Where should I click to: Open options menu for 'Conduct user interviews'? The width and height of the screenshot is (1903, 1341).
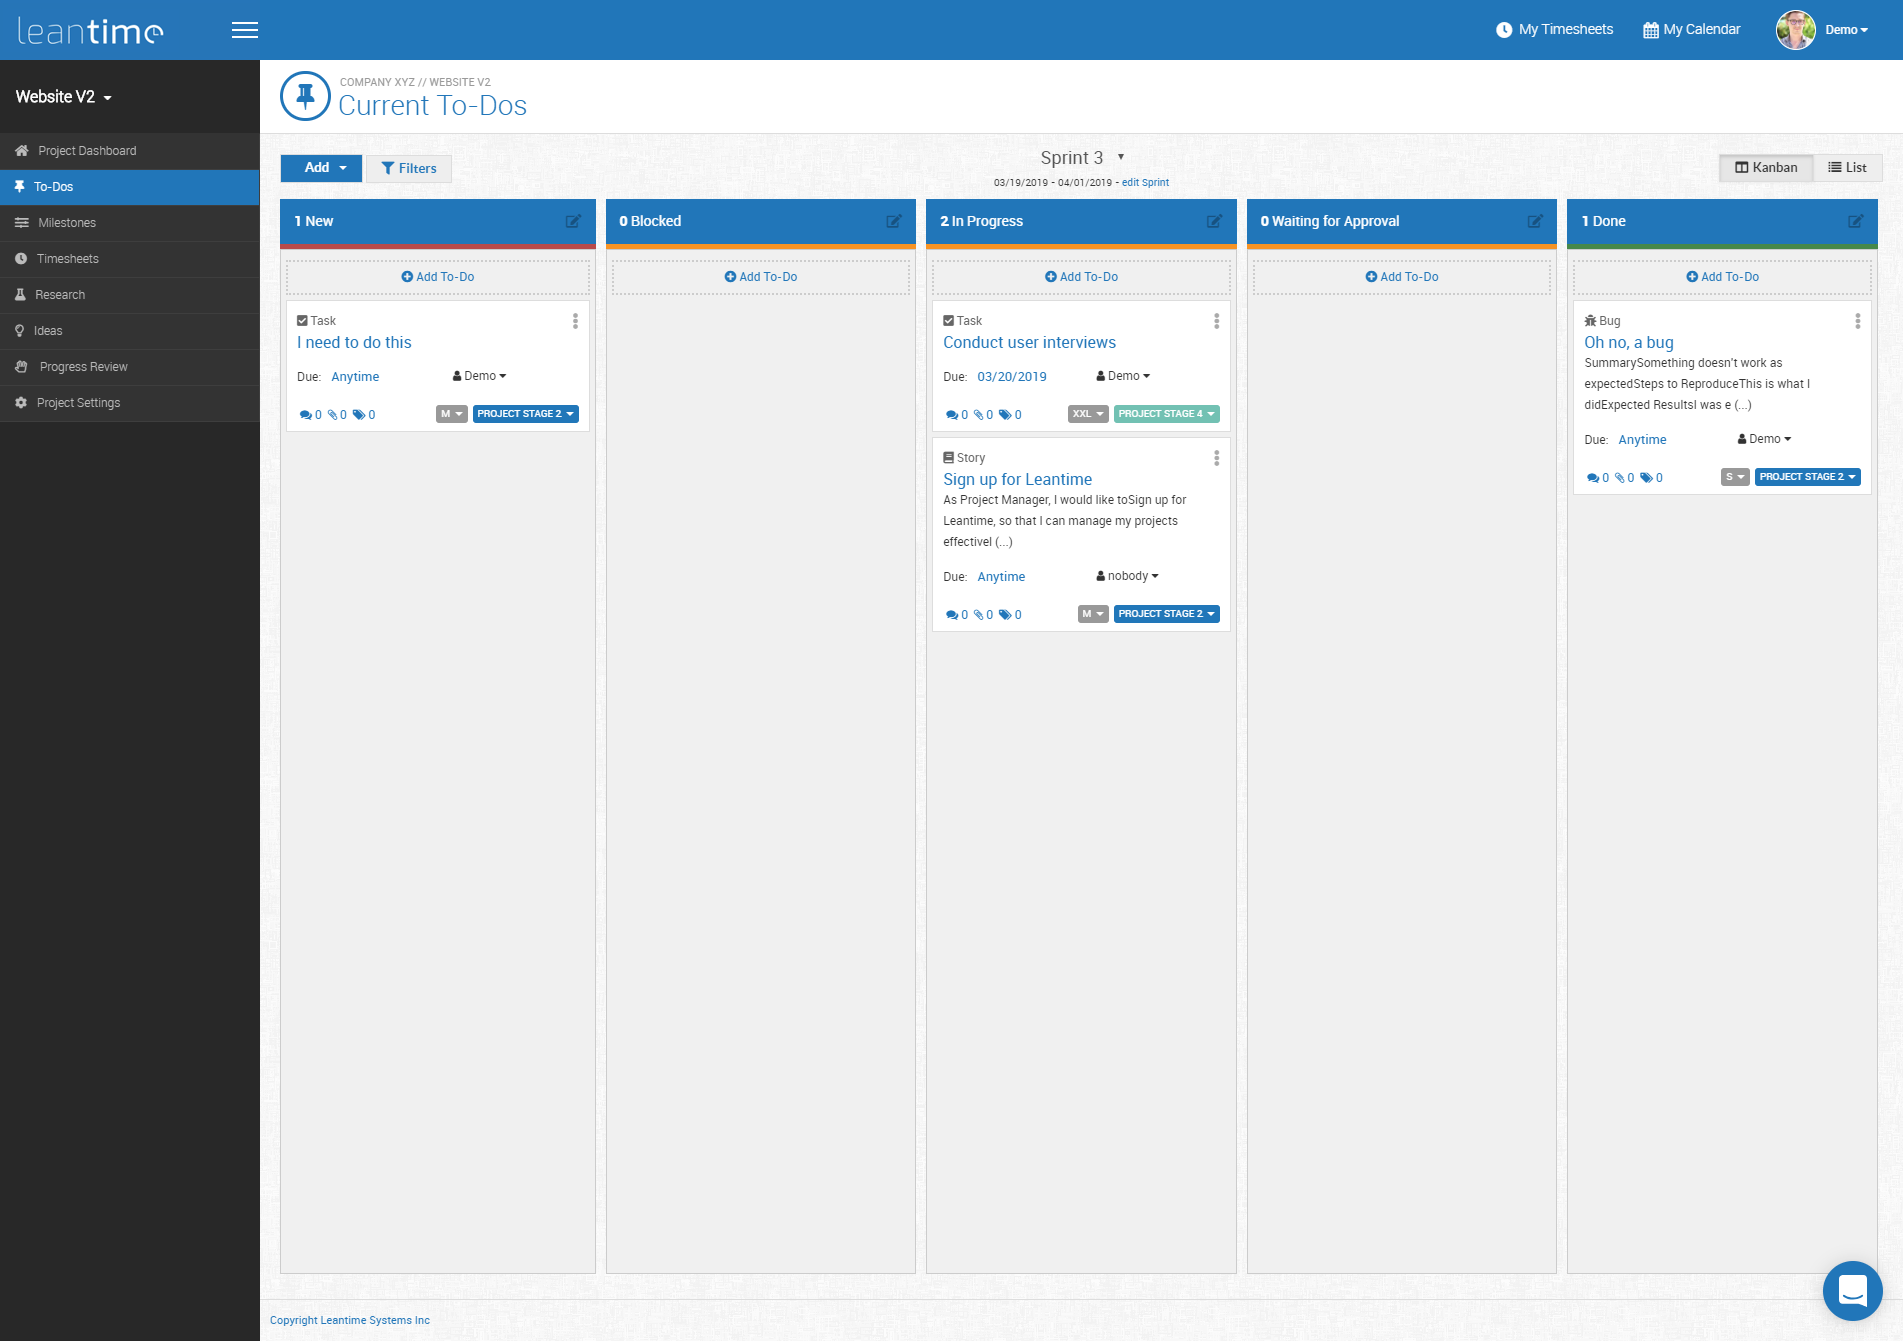(1217, 321)
